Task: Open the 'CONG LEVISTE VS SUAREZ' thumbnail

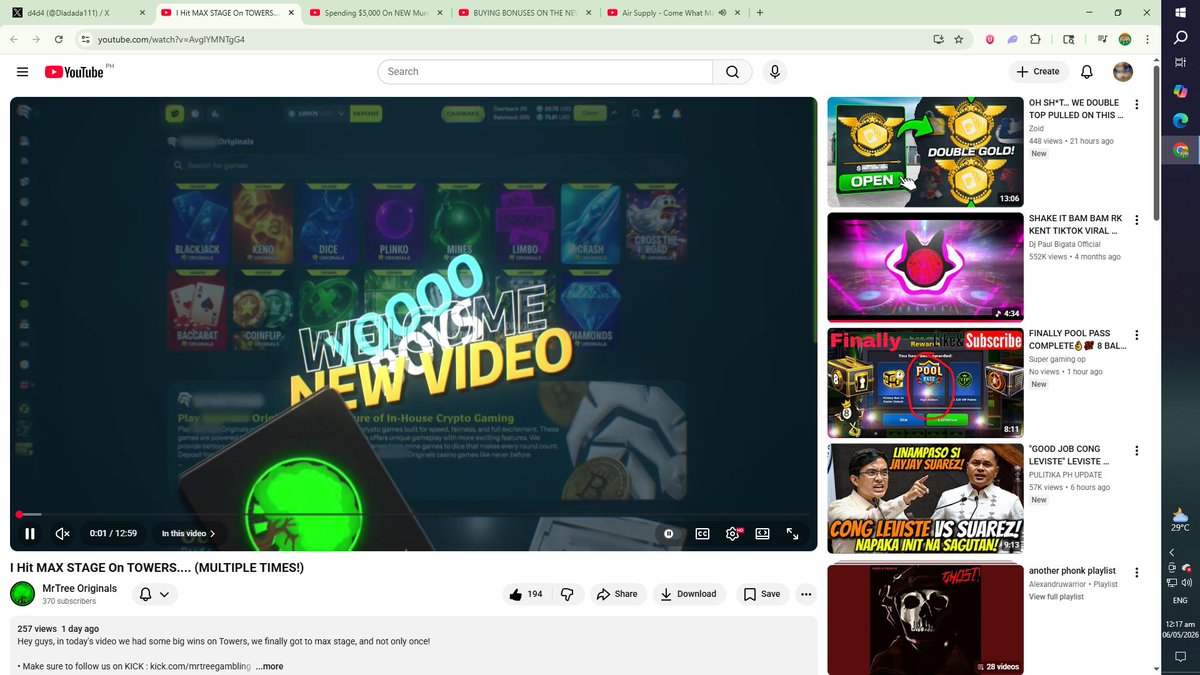Action: 925,498
